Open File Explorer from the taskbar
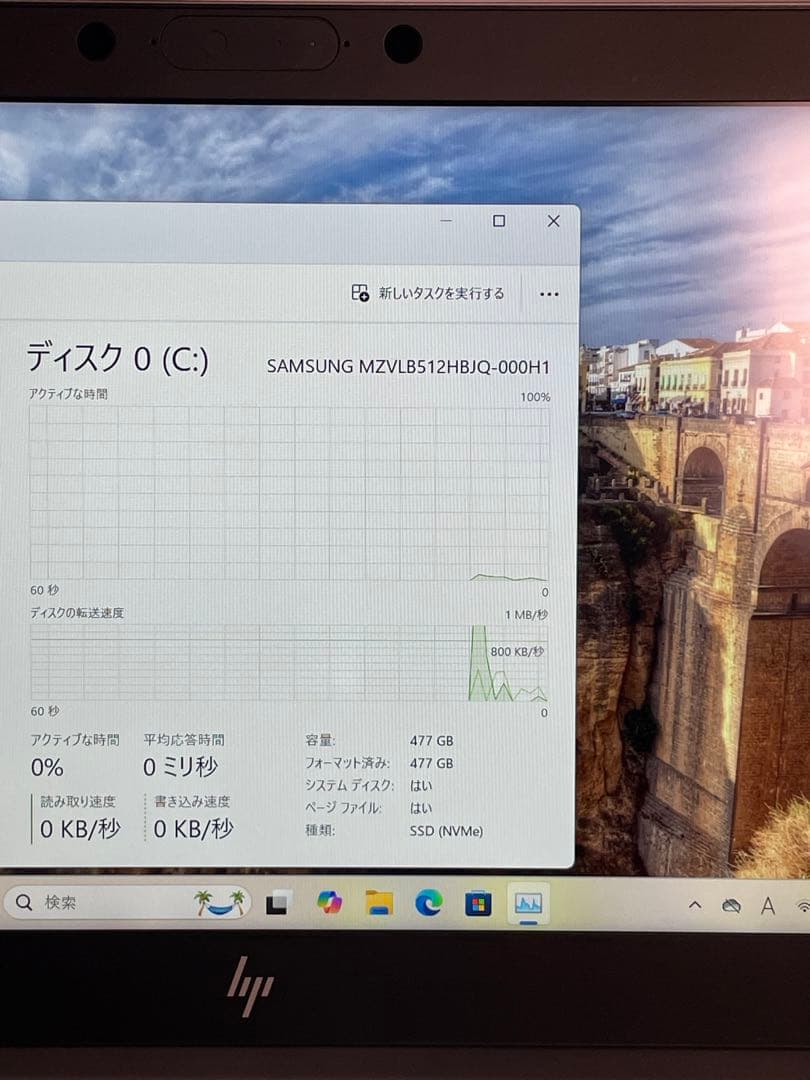The height and width of the screenshot is (1080, 810). tap(378, 905)
